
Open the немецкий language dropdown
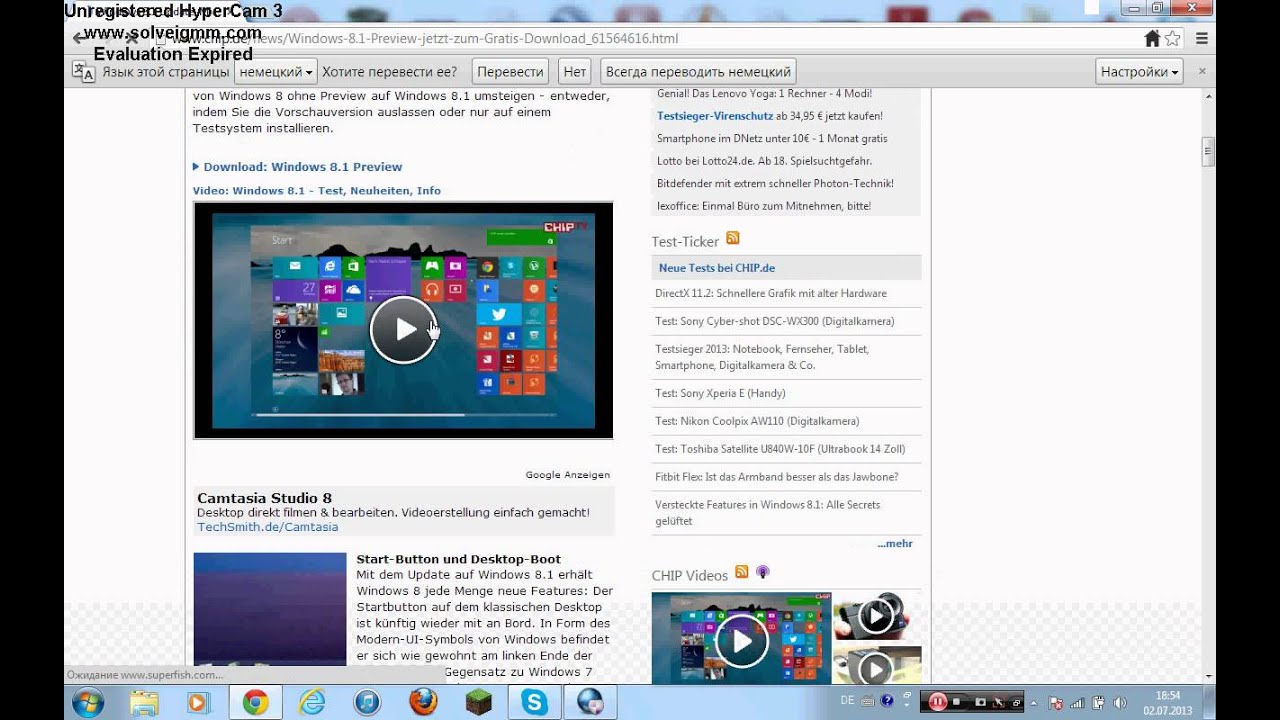tap(277, 72)
